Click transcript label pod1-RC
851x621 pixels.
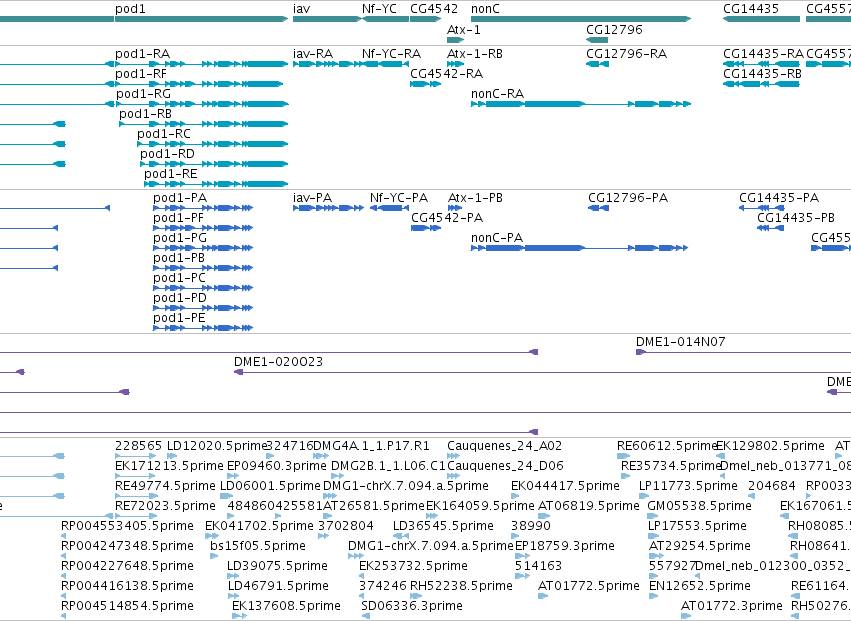(x=164, y=134)
